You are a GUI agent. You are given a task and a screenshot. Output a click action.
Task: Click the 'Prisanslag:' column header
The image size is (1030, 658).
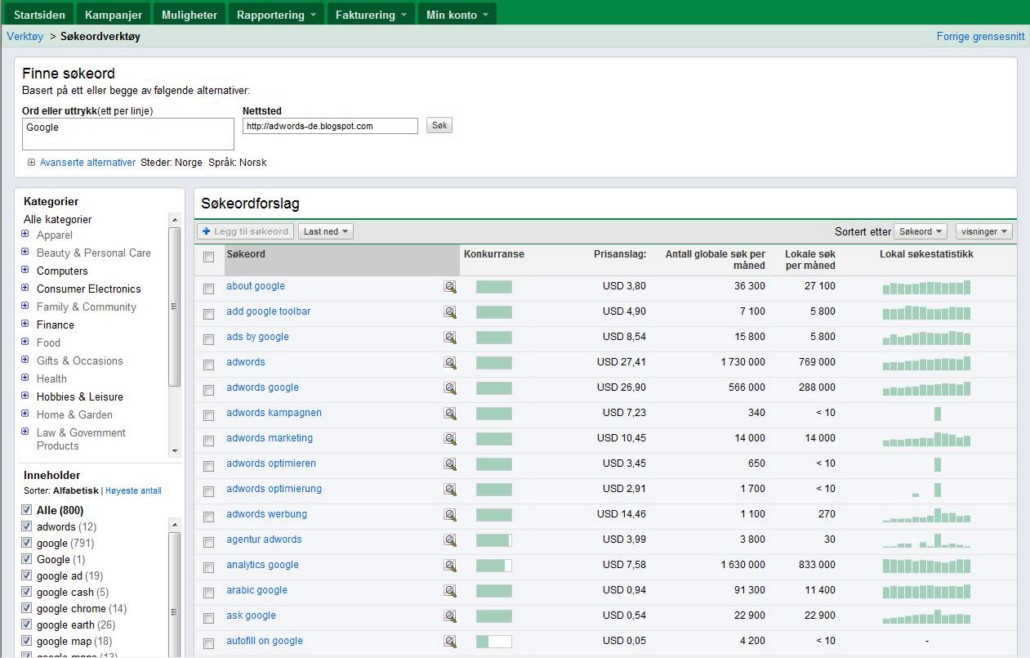coord(619,254)
